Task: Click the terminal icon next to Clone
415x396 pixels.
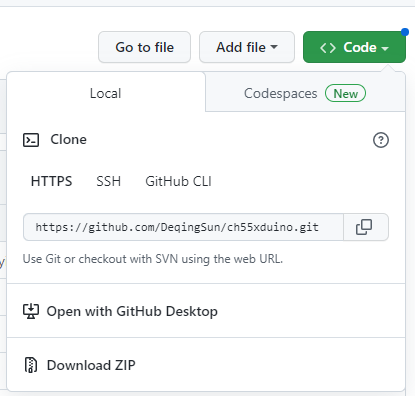Action: pos(31,140)
